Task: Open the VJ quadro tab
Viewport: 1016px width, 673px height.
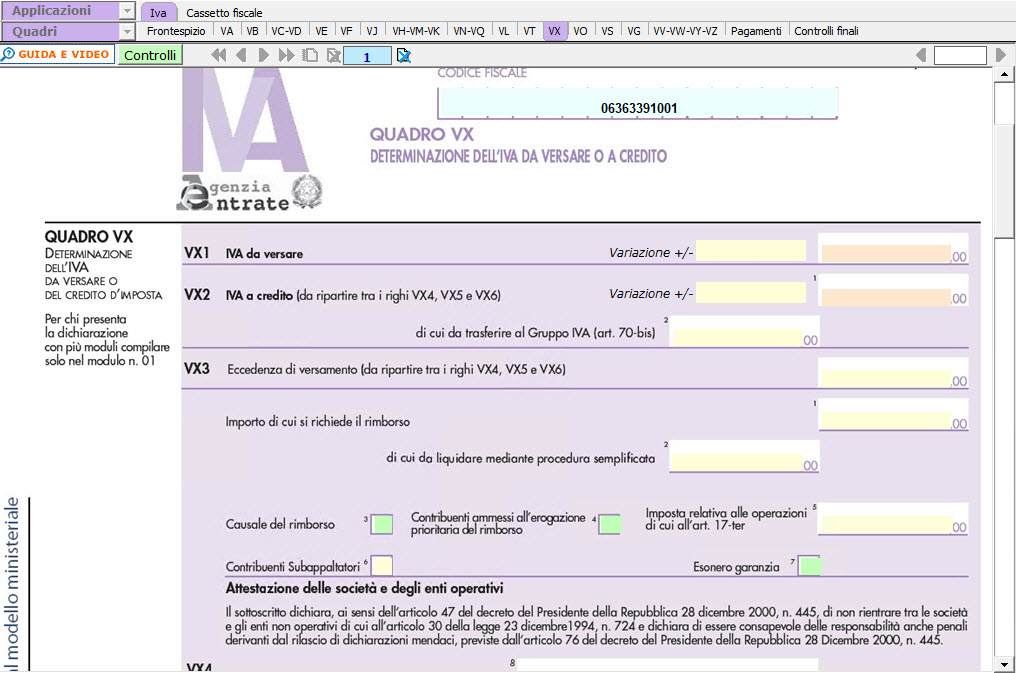Action: pyautogui.click(x=372, y=31)
